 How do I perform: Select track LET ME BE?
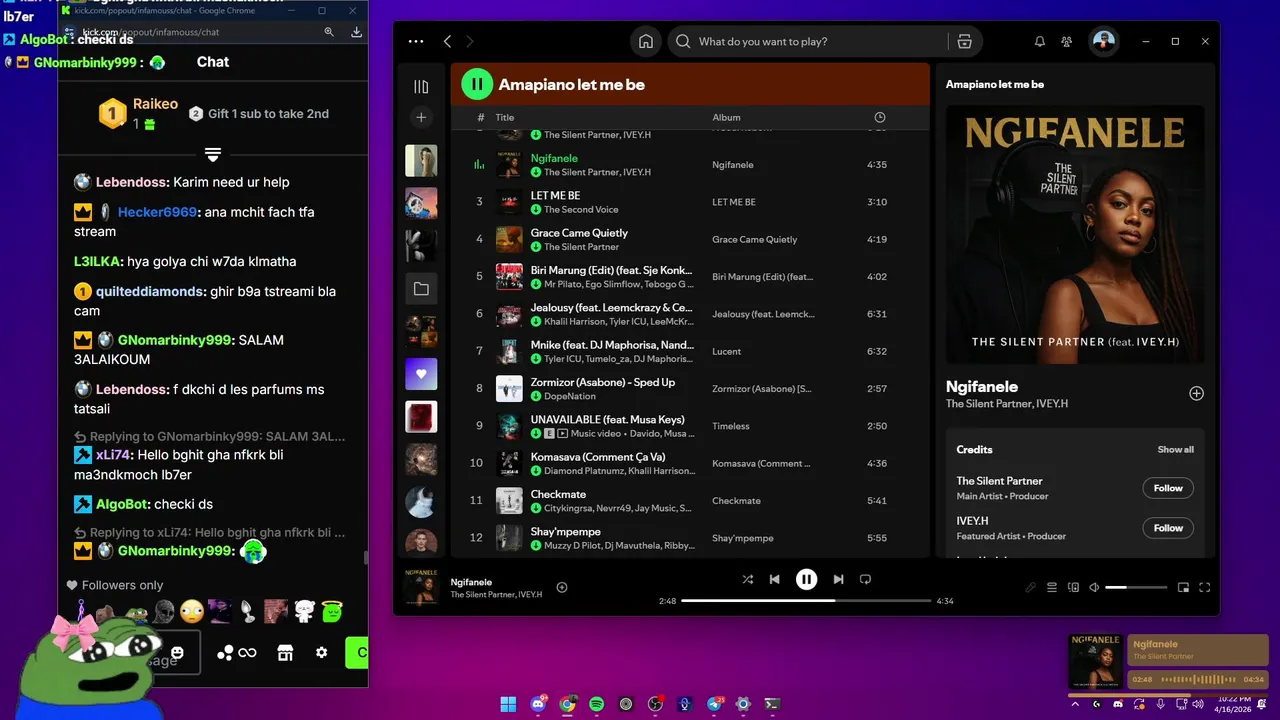(x=690, y=202)
